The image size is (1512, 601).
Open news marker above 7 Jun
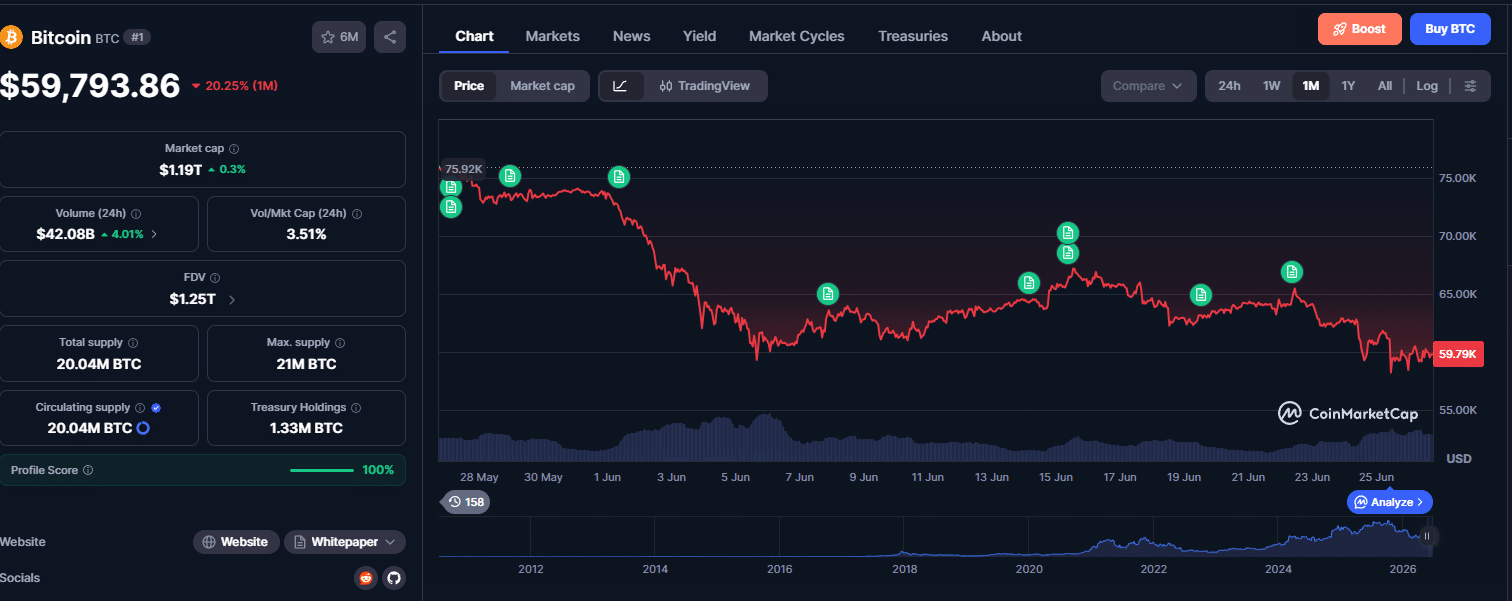(x=827, y=293)
